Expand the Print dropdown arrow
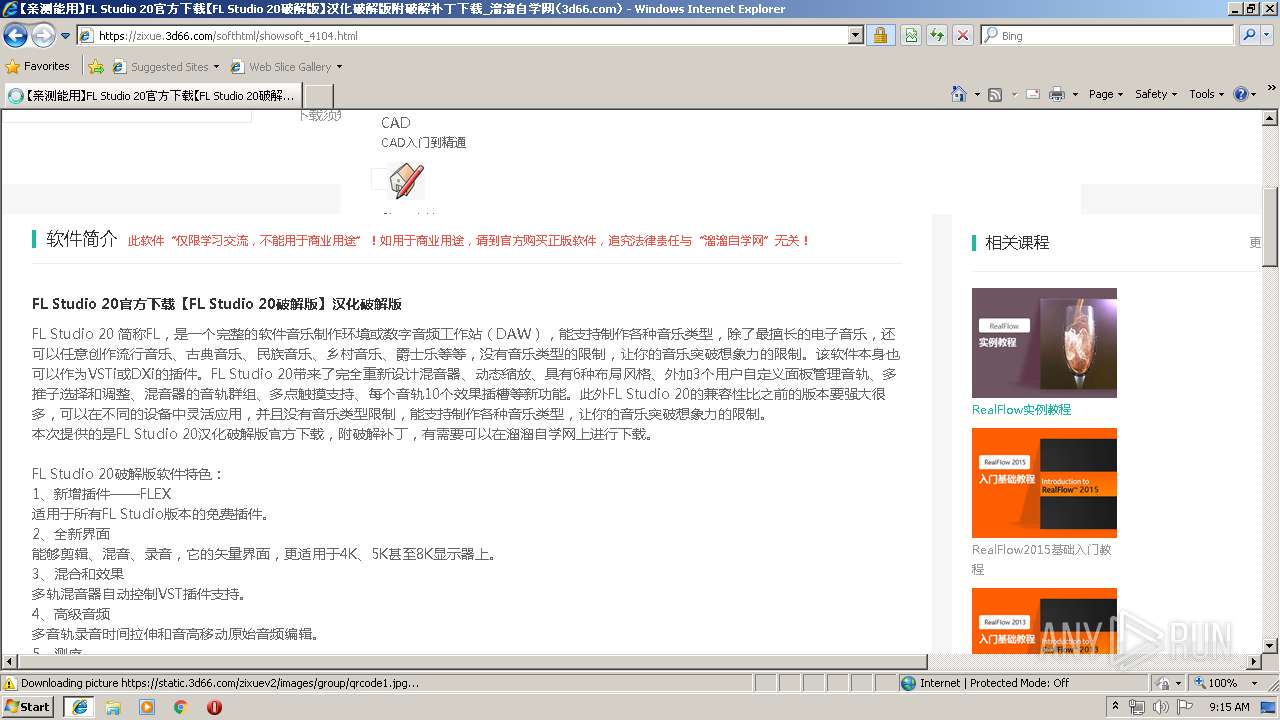The height and width of the screenshot is (720, 1280). coord(1075,94)
